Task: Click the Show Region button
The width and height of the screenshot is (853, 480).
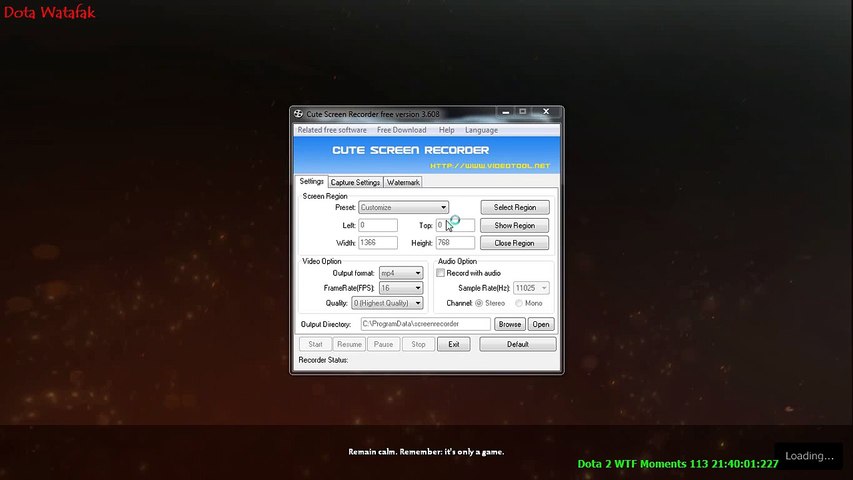Action: [514, 225]
